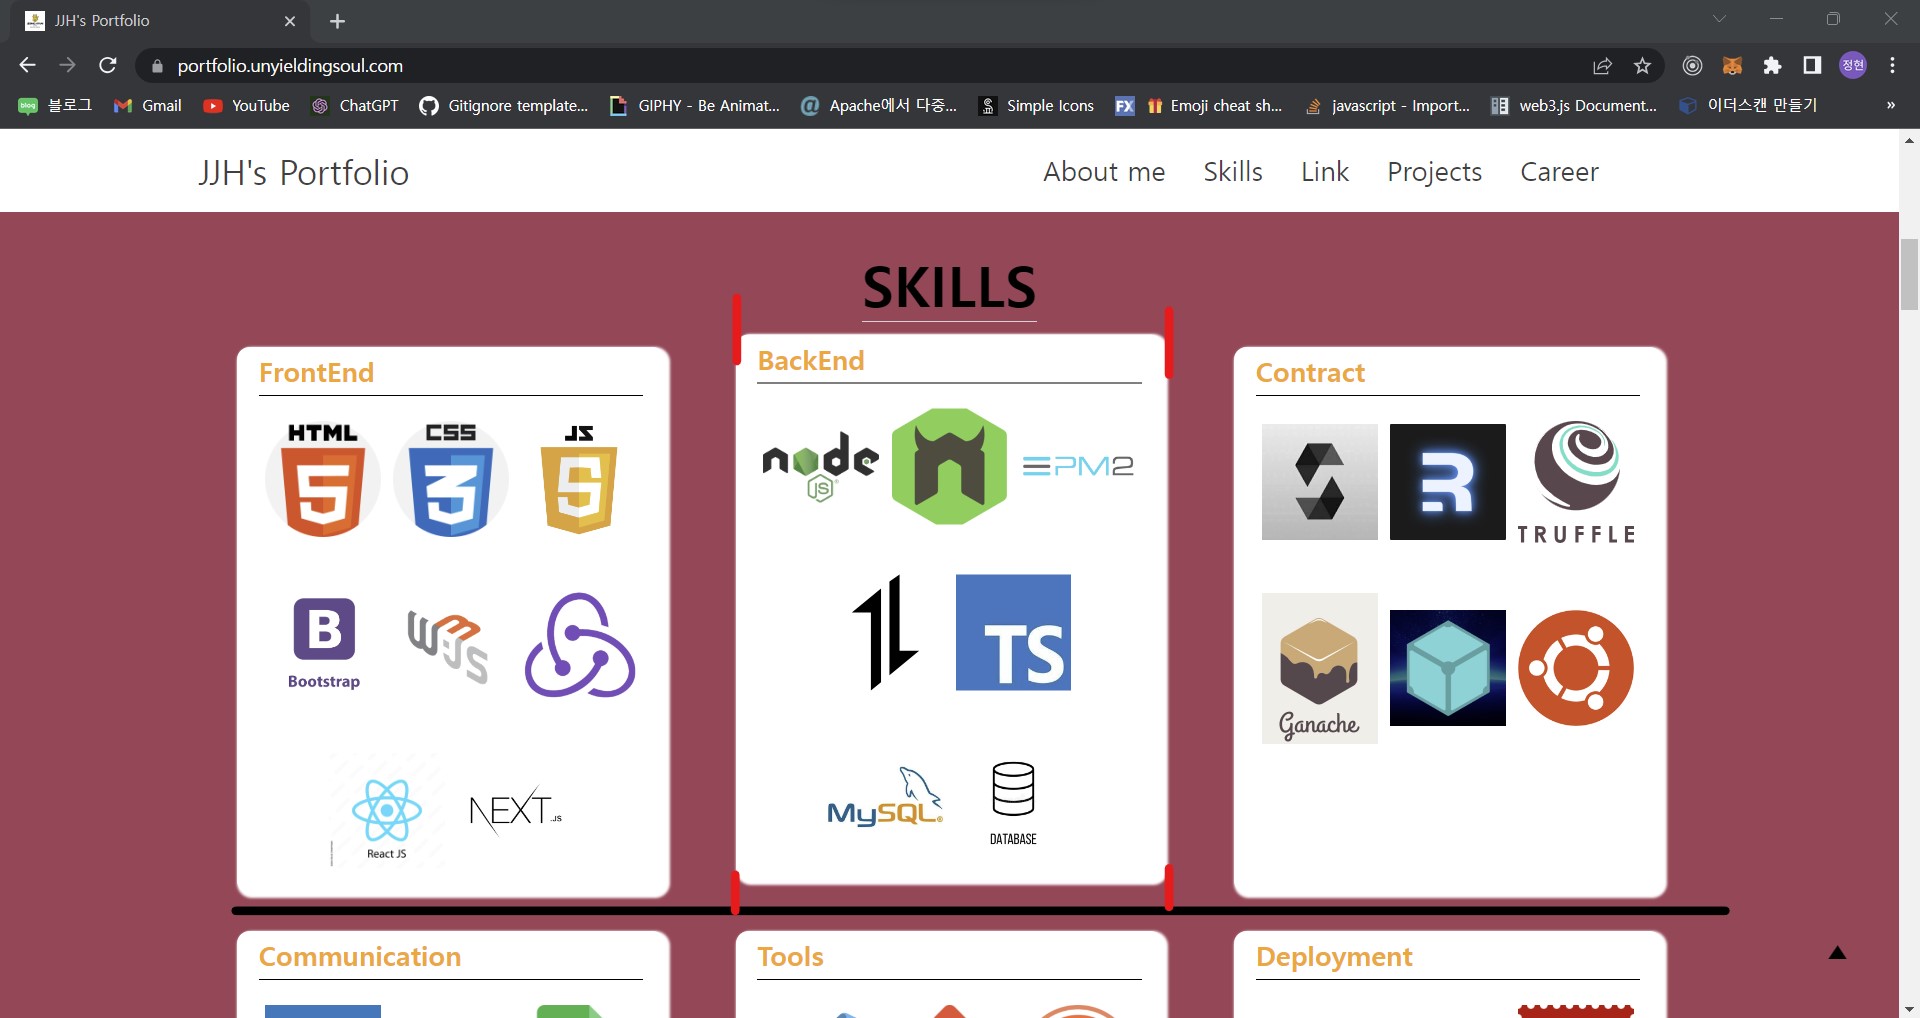Go back to previous page
1920x1018 pixels.
coord(27,65)
